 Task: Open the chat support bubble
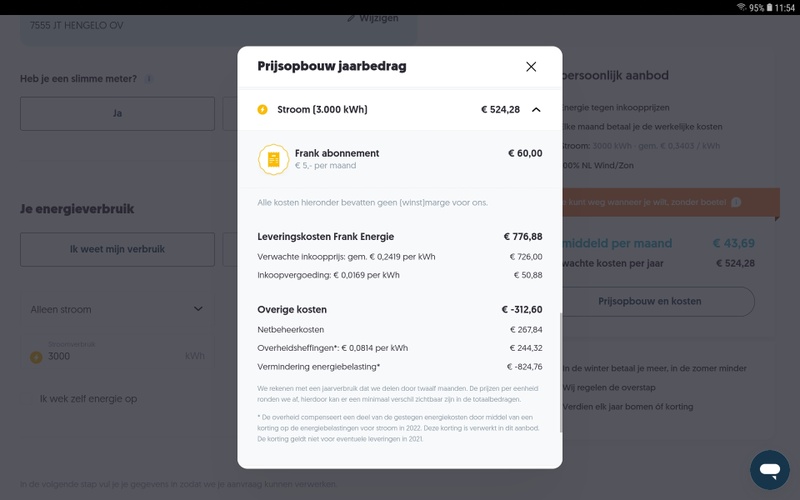[x=770, y=469]
